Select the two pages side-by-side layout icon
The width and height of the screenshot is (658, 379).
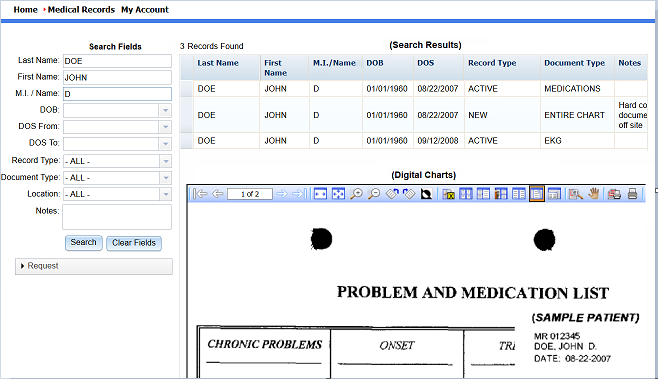click(519, 193)
